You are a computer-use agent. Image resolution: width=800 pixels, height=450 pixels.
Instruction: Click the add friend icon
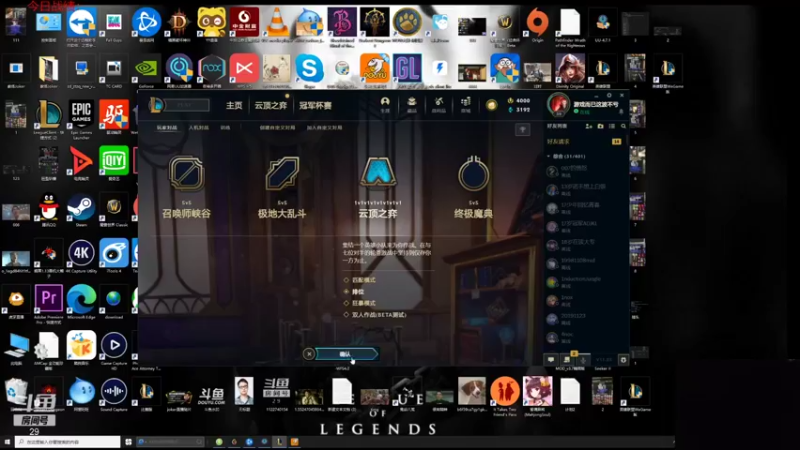[589, 126]
